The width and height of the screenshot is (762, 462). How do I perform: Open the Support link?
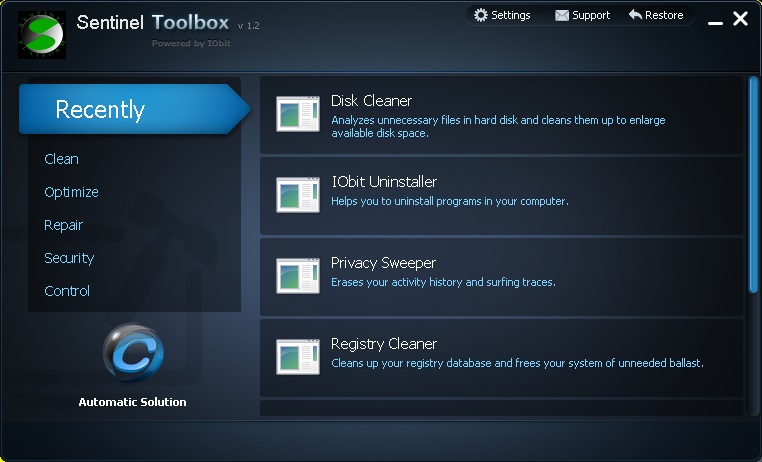[591, 15]
